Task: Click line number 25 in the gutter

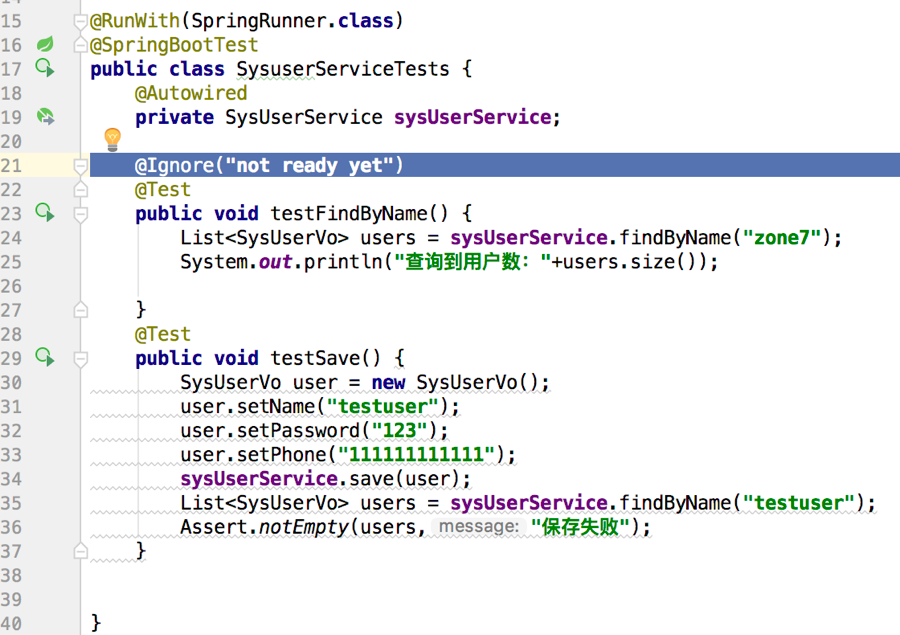Action: [12, 262]
